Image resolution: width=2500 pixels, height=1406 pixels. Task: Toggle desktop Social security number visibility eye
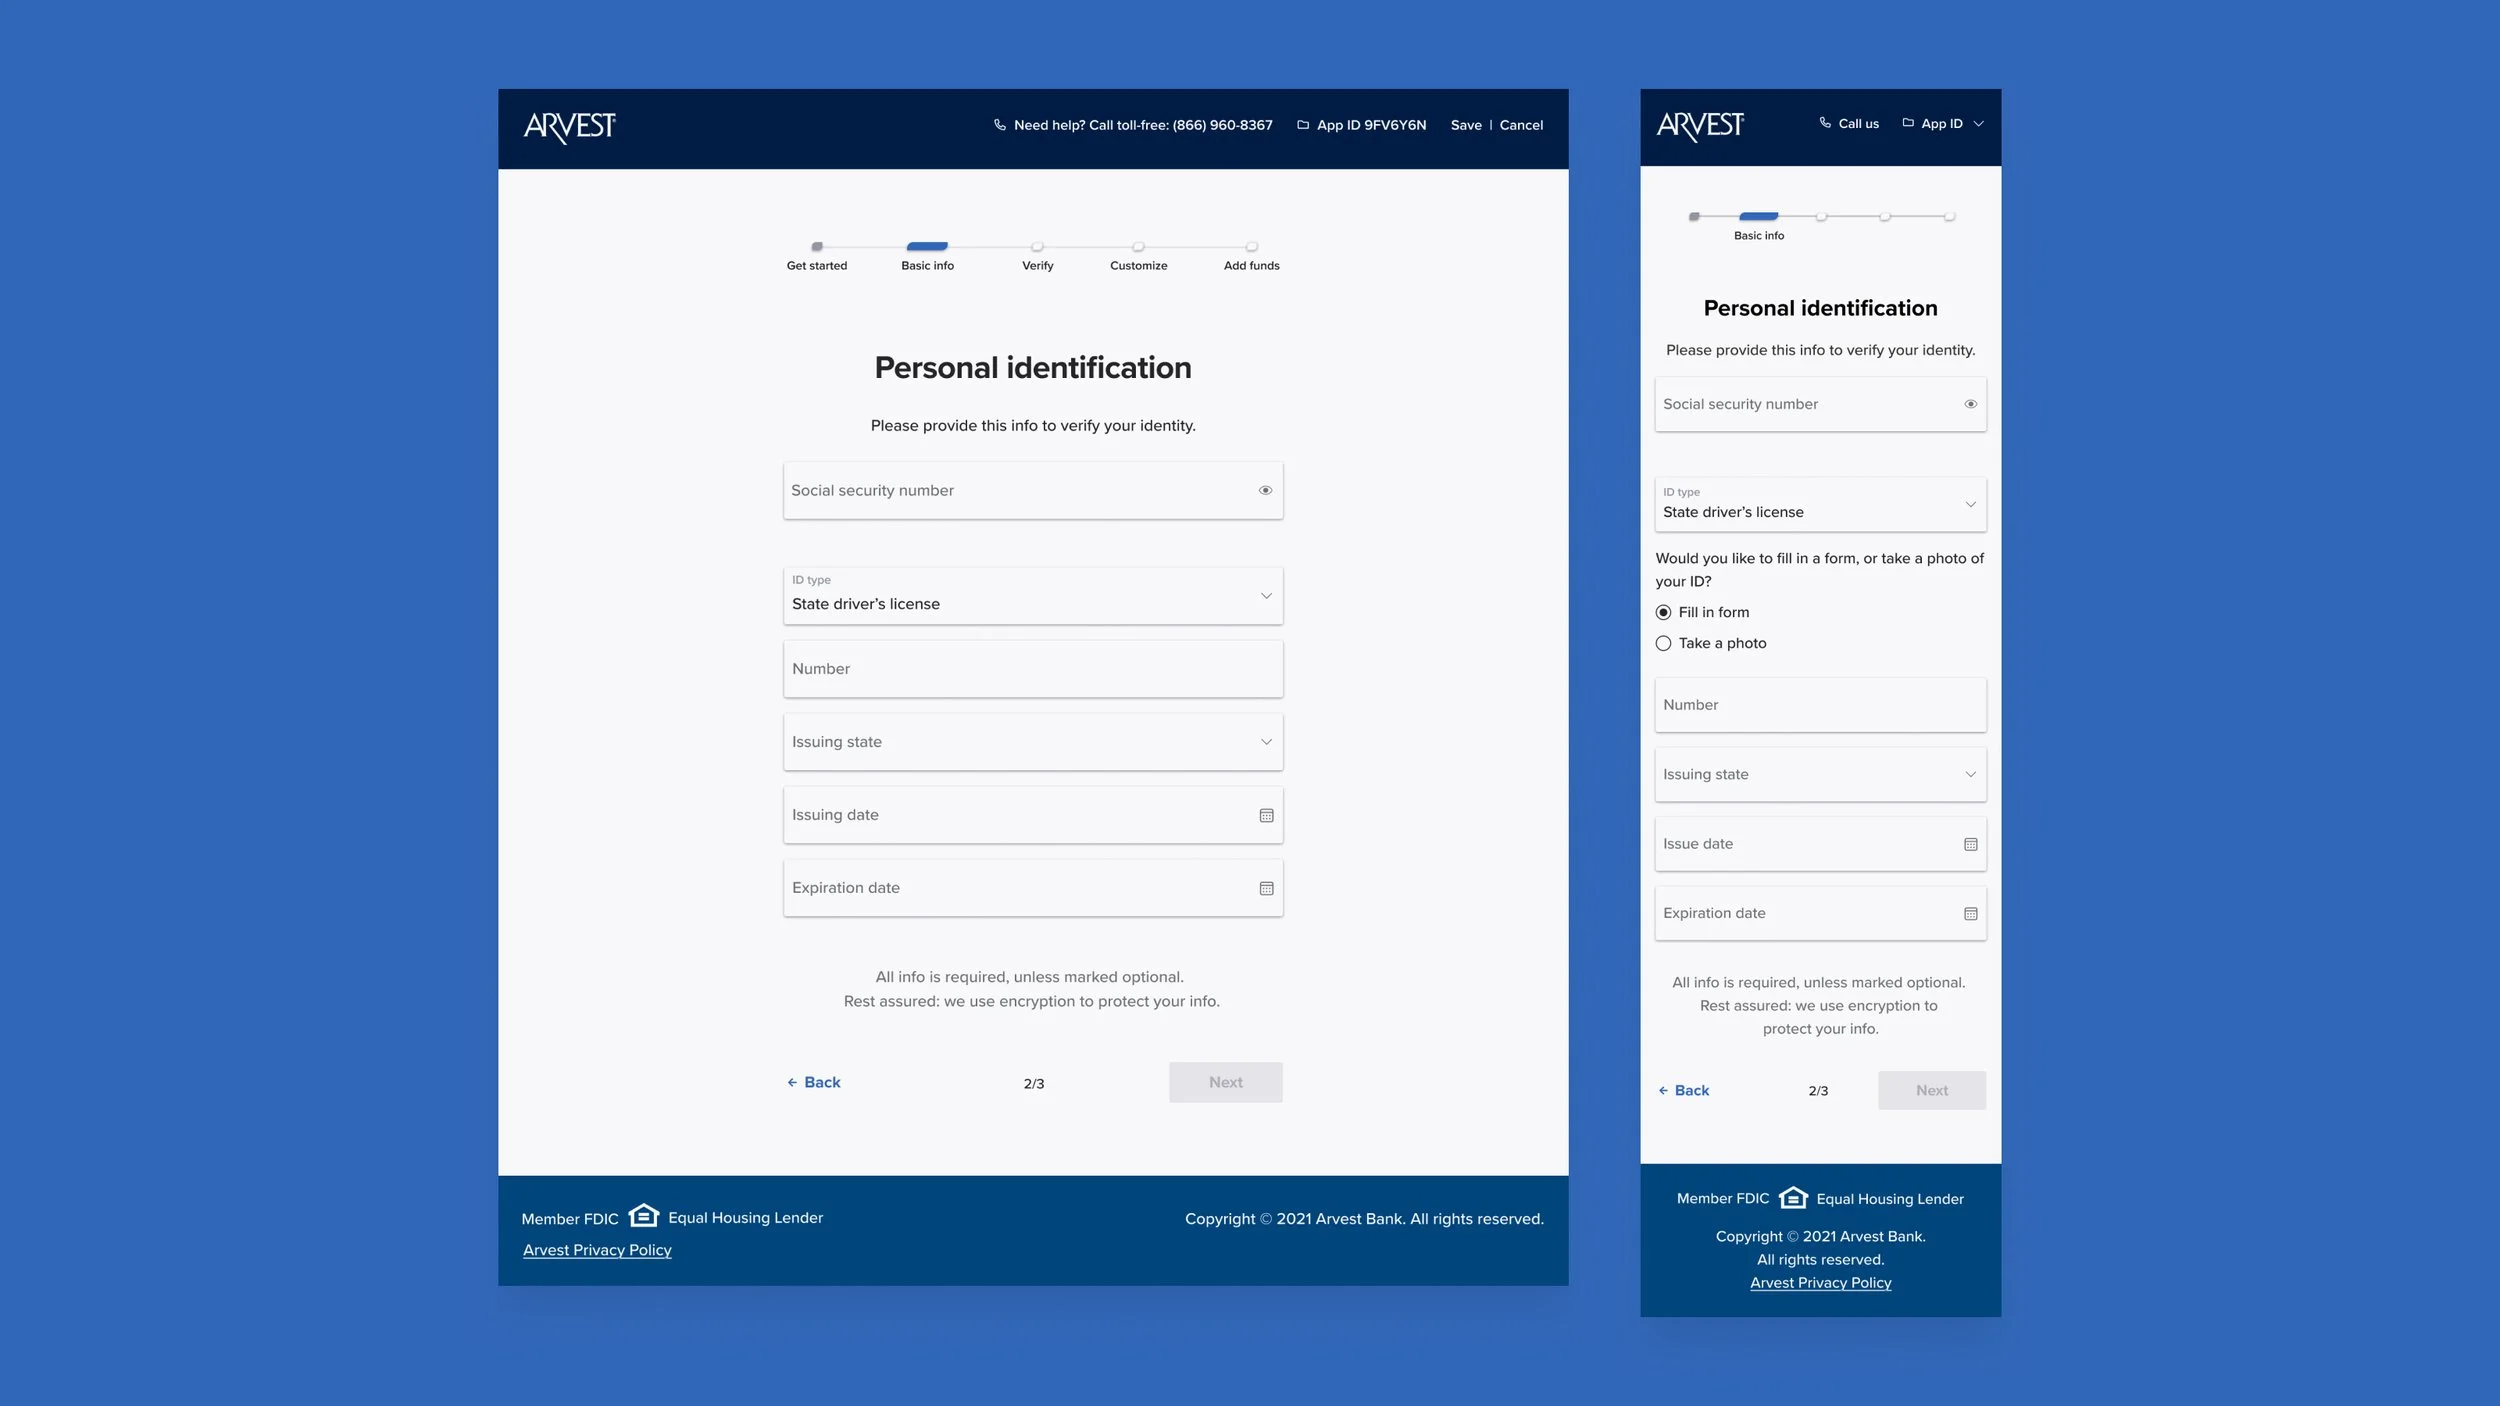point(1265,490)
